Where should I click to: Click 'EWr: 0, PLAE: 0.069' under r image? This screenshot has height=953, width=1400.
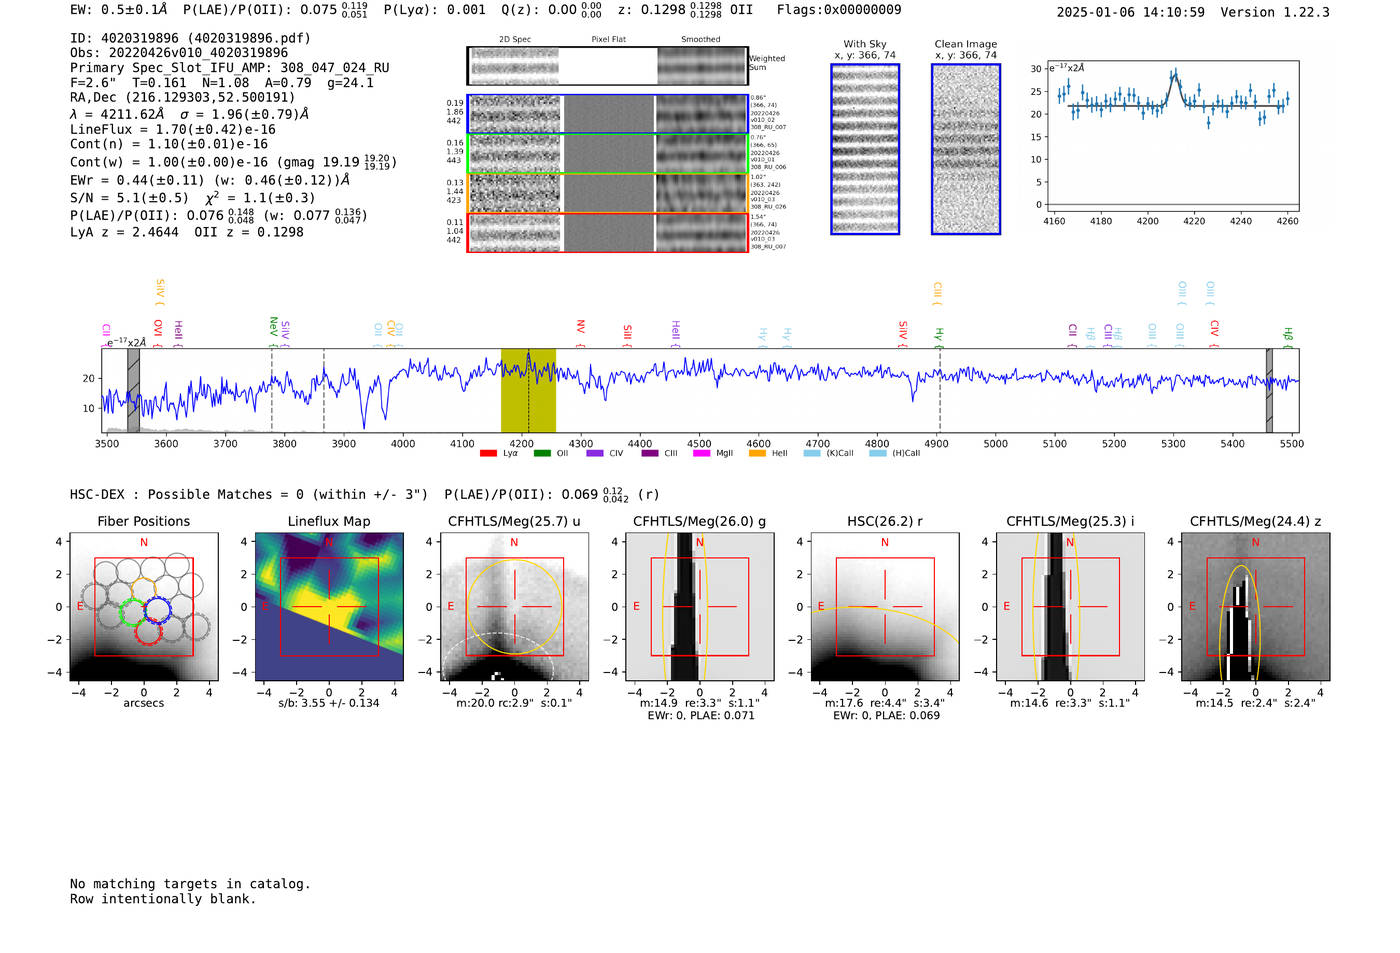pos(886,716)
